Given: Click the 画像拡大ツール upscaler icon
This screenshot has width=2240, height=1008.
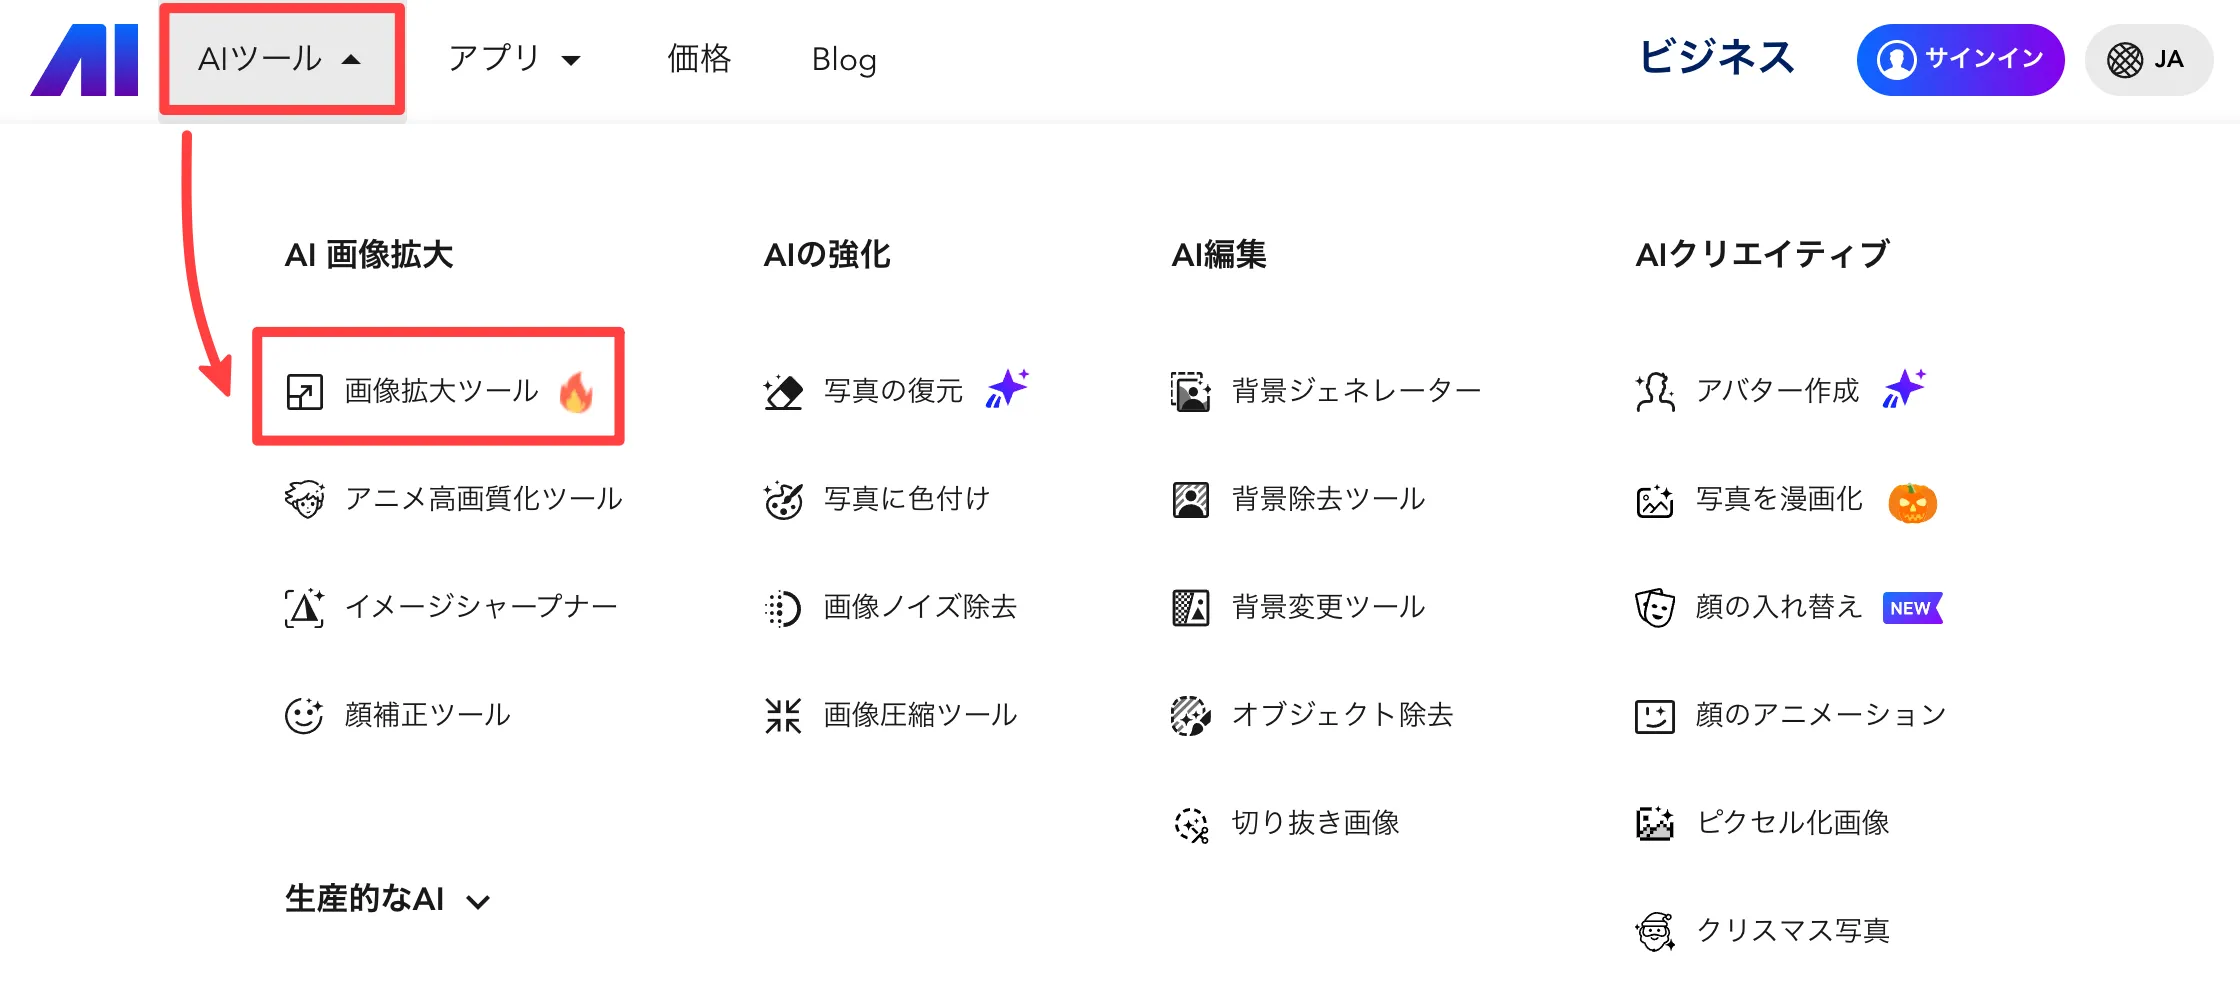Looking at the screenshot, I should point(304,391).
